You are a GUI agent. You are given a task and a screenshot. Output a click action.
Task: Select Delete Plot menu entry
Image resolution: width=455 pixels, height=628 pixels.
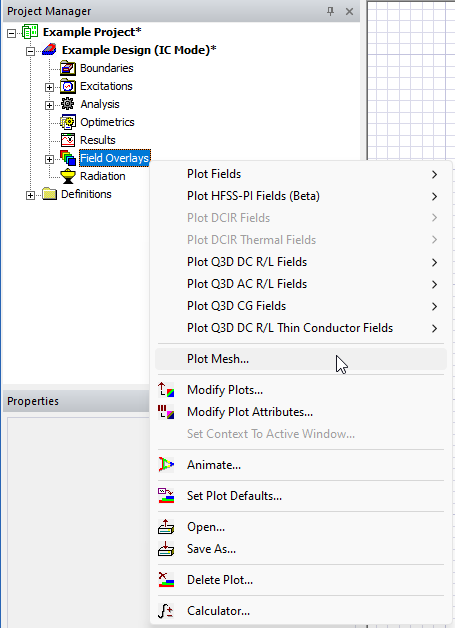click(301, 580)
